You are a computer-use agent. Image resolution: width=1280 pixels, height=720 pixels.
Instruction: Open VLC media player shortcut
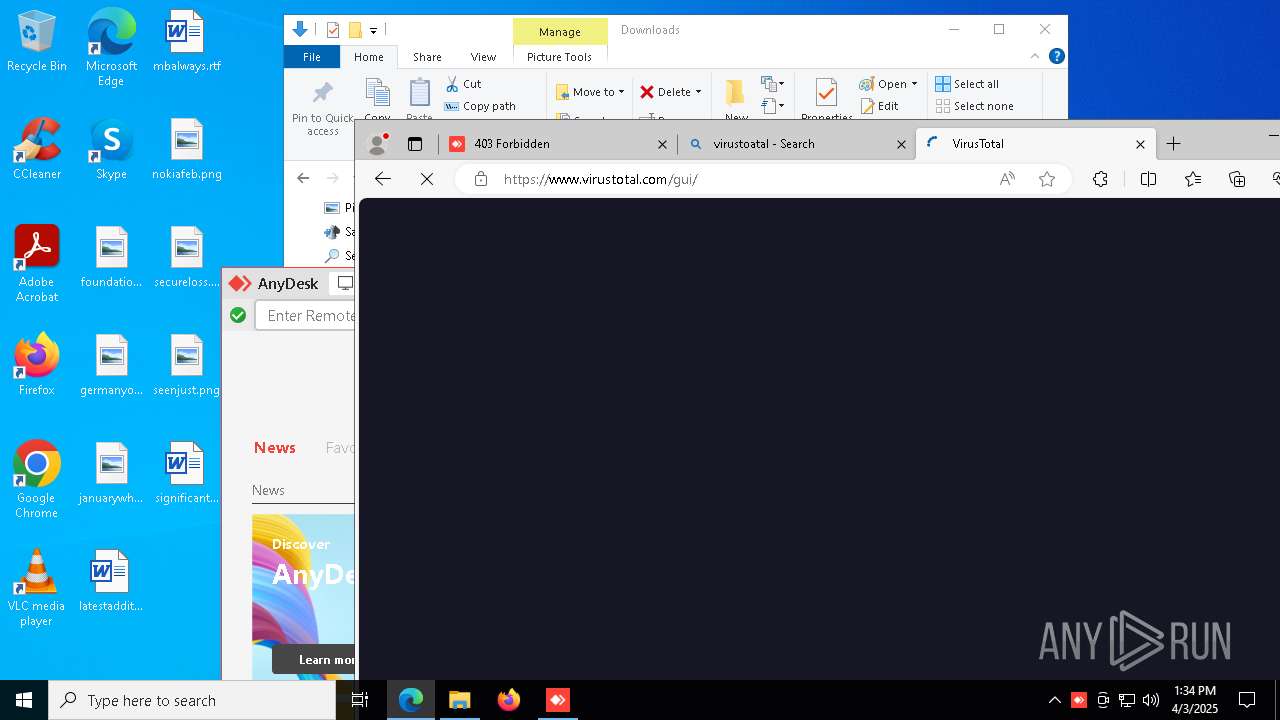pos(37,589)
